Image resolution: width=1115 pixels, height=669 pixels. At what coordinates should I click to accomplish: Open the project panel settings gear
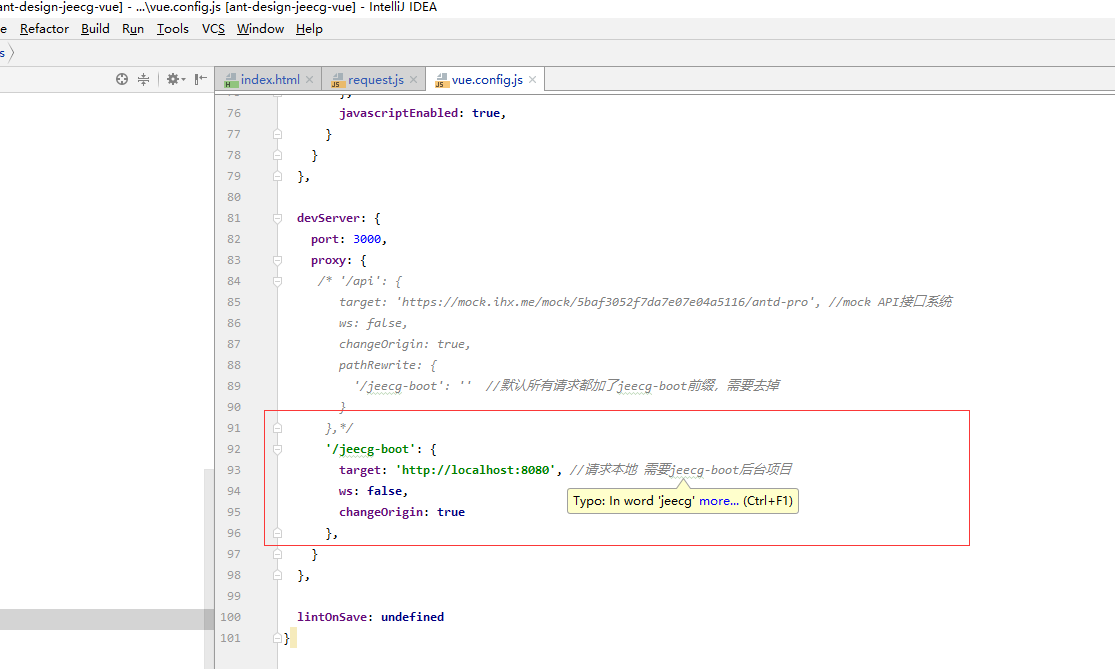175,79
